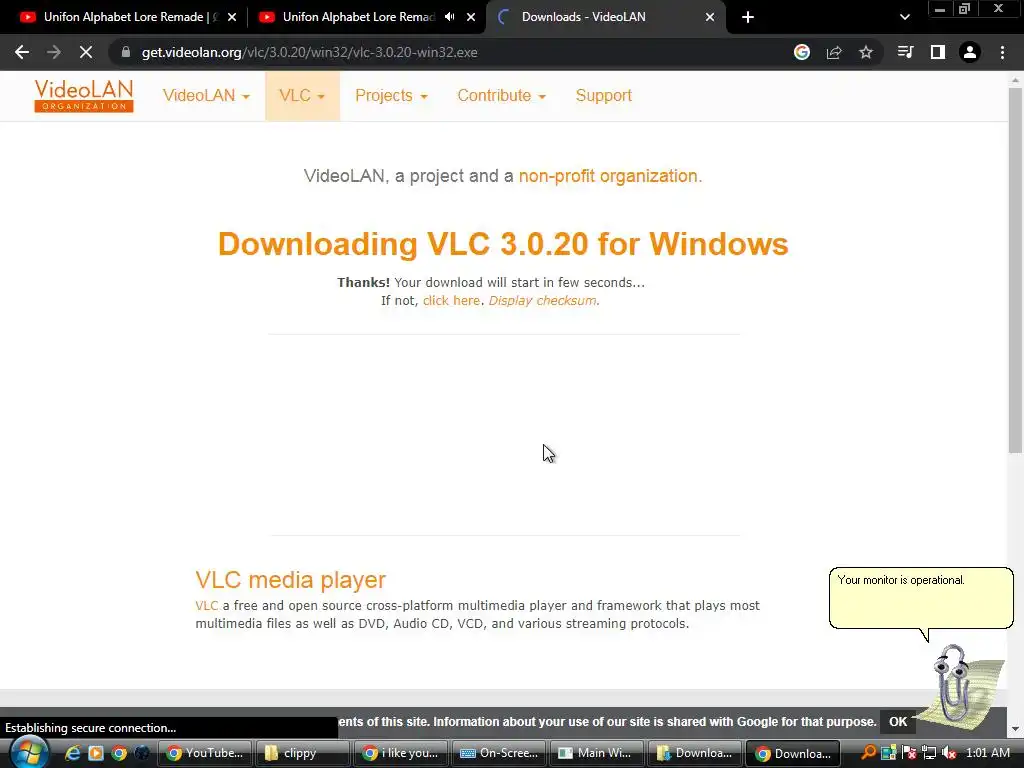Click the 1:01 AM system clock
This screenshot has height=768, width=1024.
click(987, 753)
